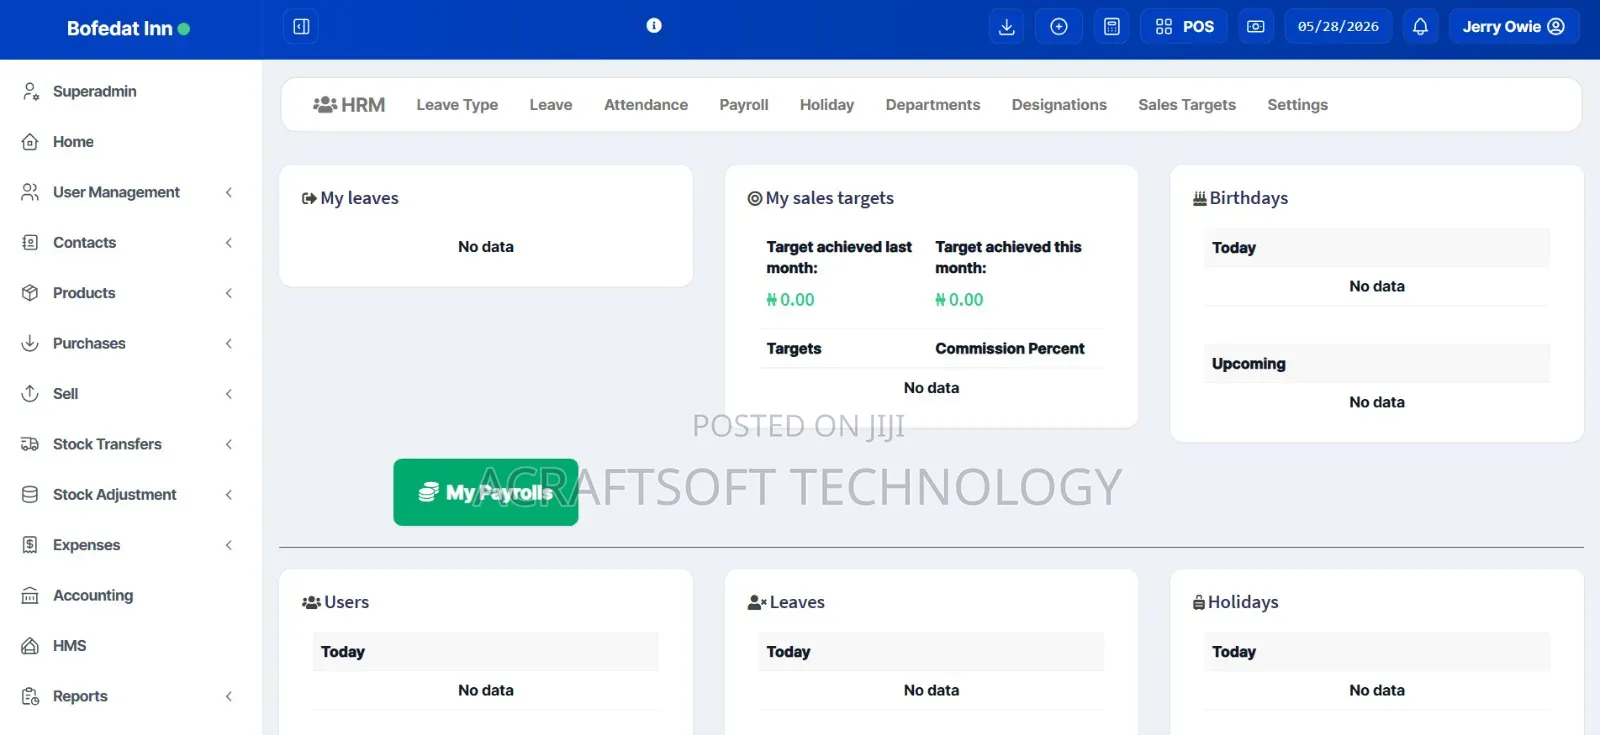Click the Superadmin user-gear icon
Image resolution: width=1600 pixels, height=735 pixels.
pyautogui.click(x=31, y=92)
